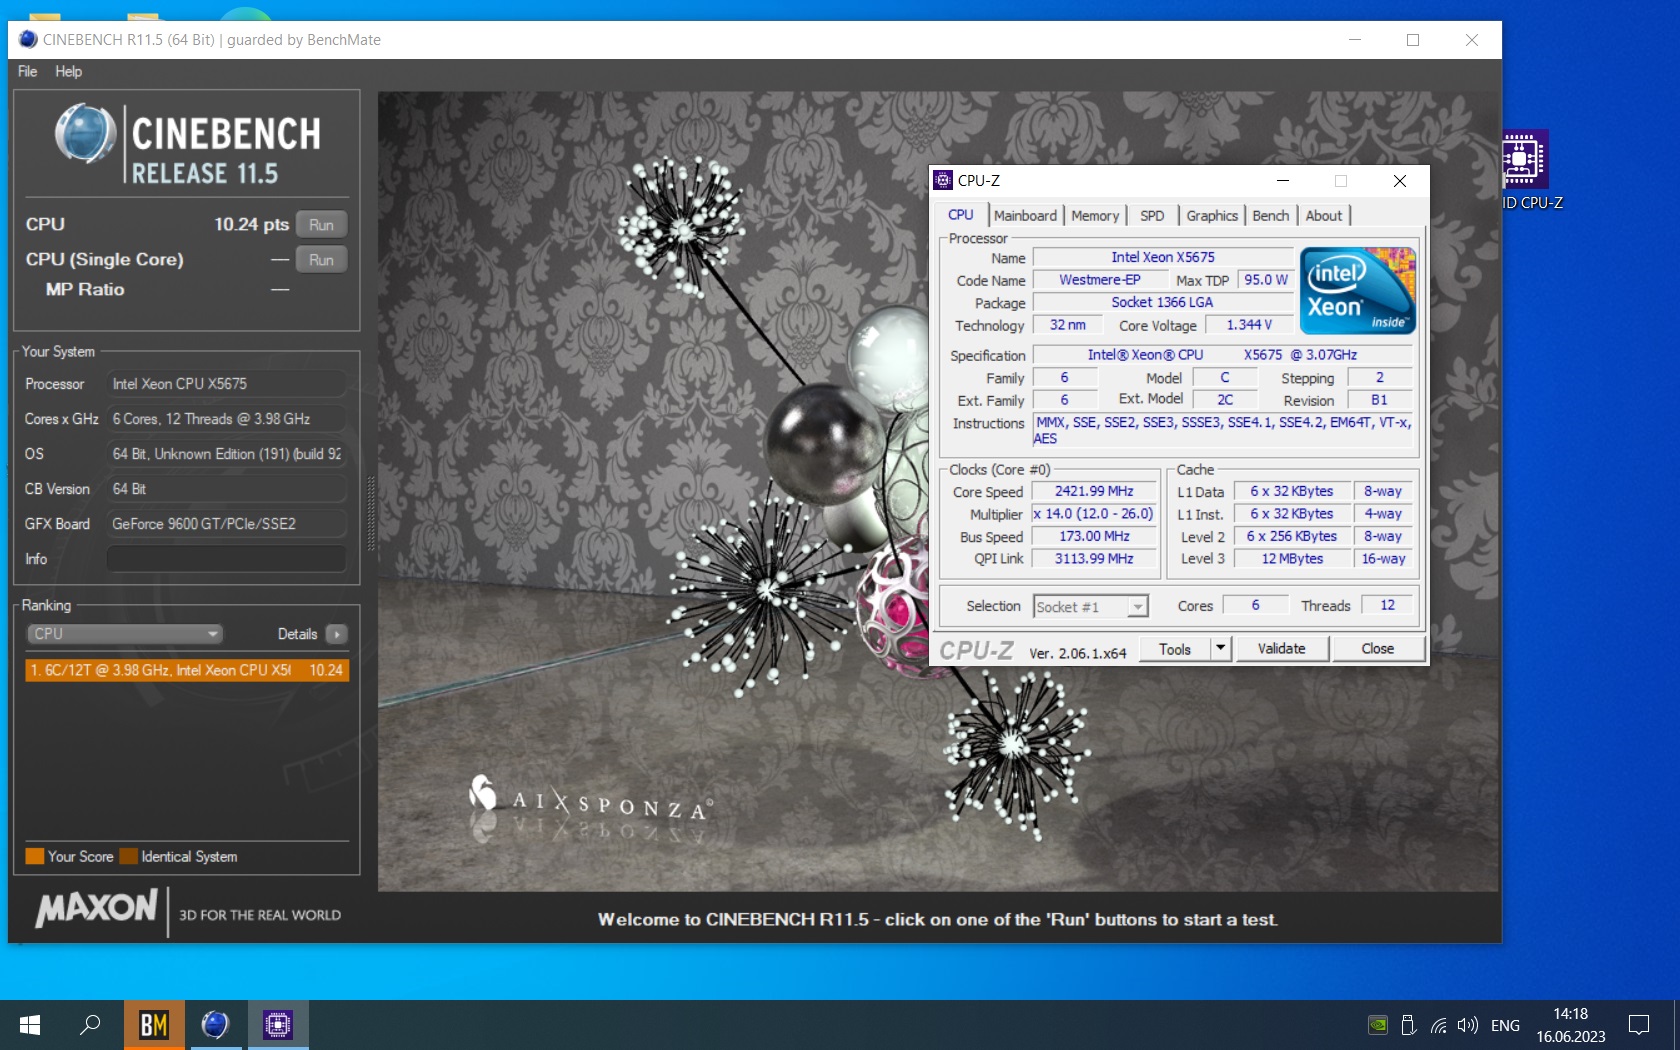Open the Cinebench Help menu
The width and height of the screenshot is (1680, 1050).
pyautogui.click(x=69, y=72)
